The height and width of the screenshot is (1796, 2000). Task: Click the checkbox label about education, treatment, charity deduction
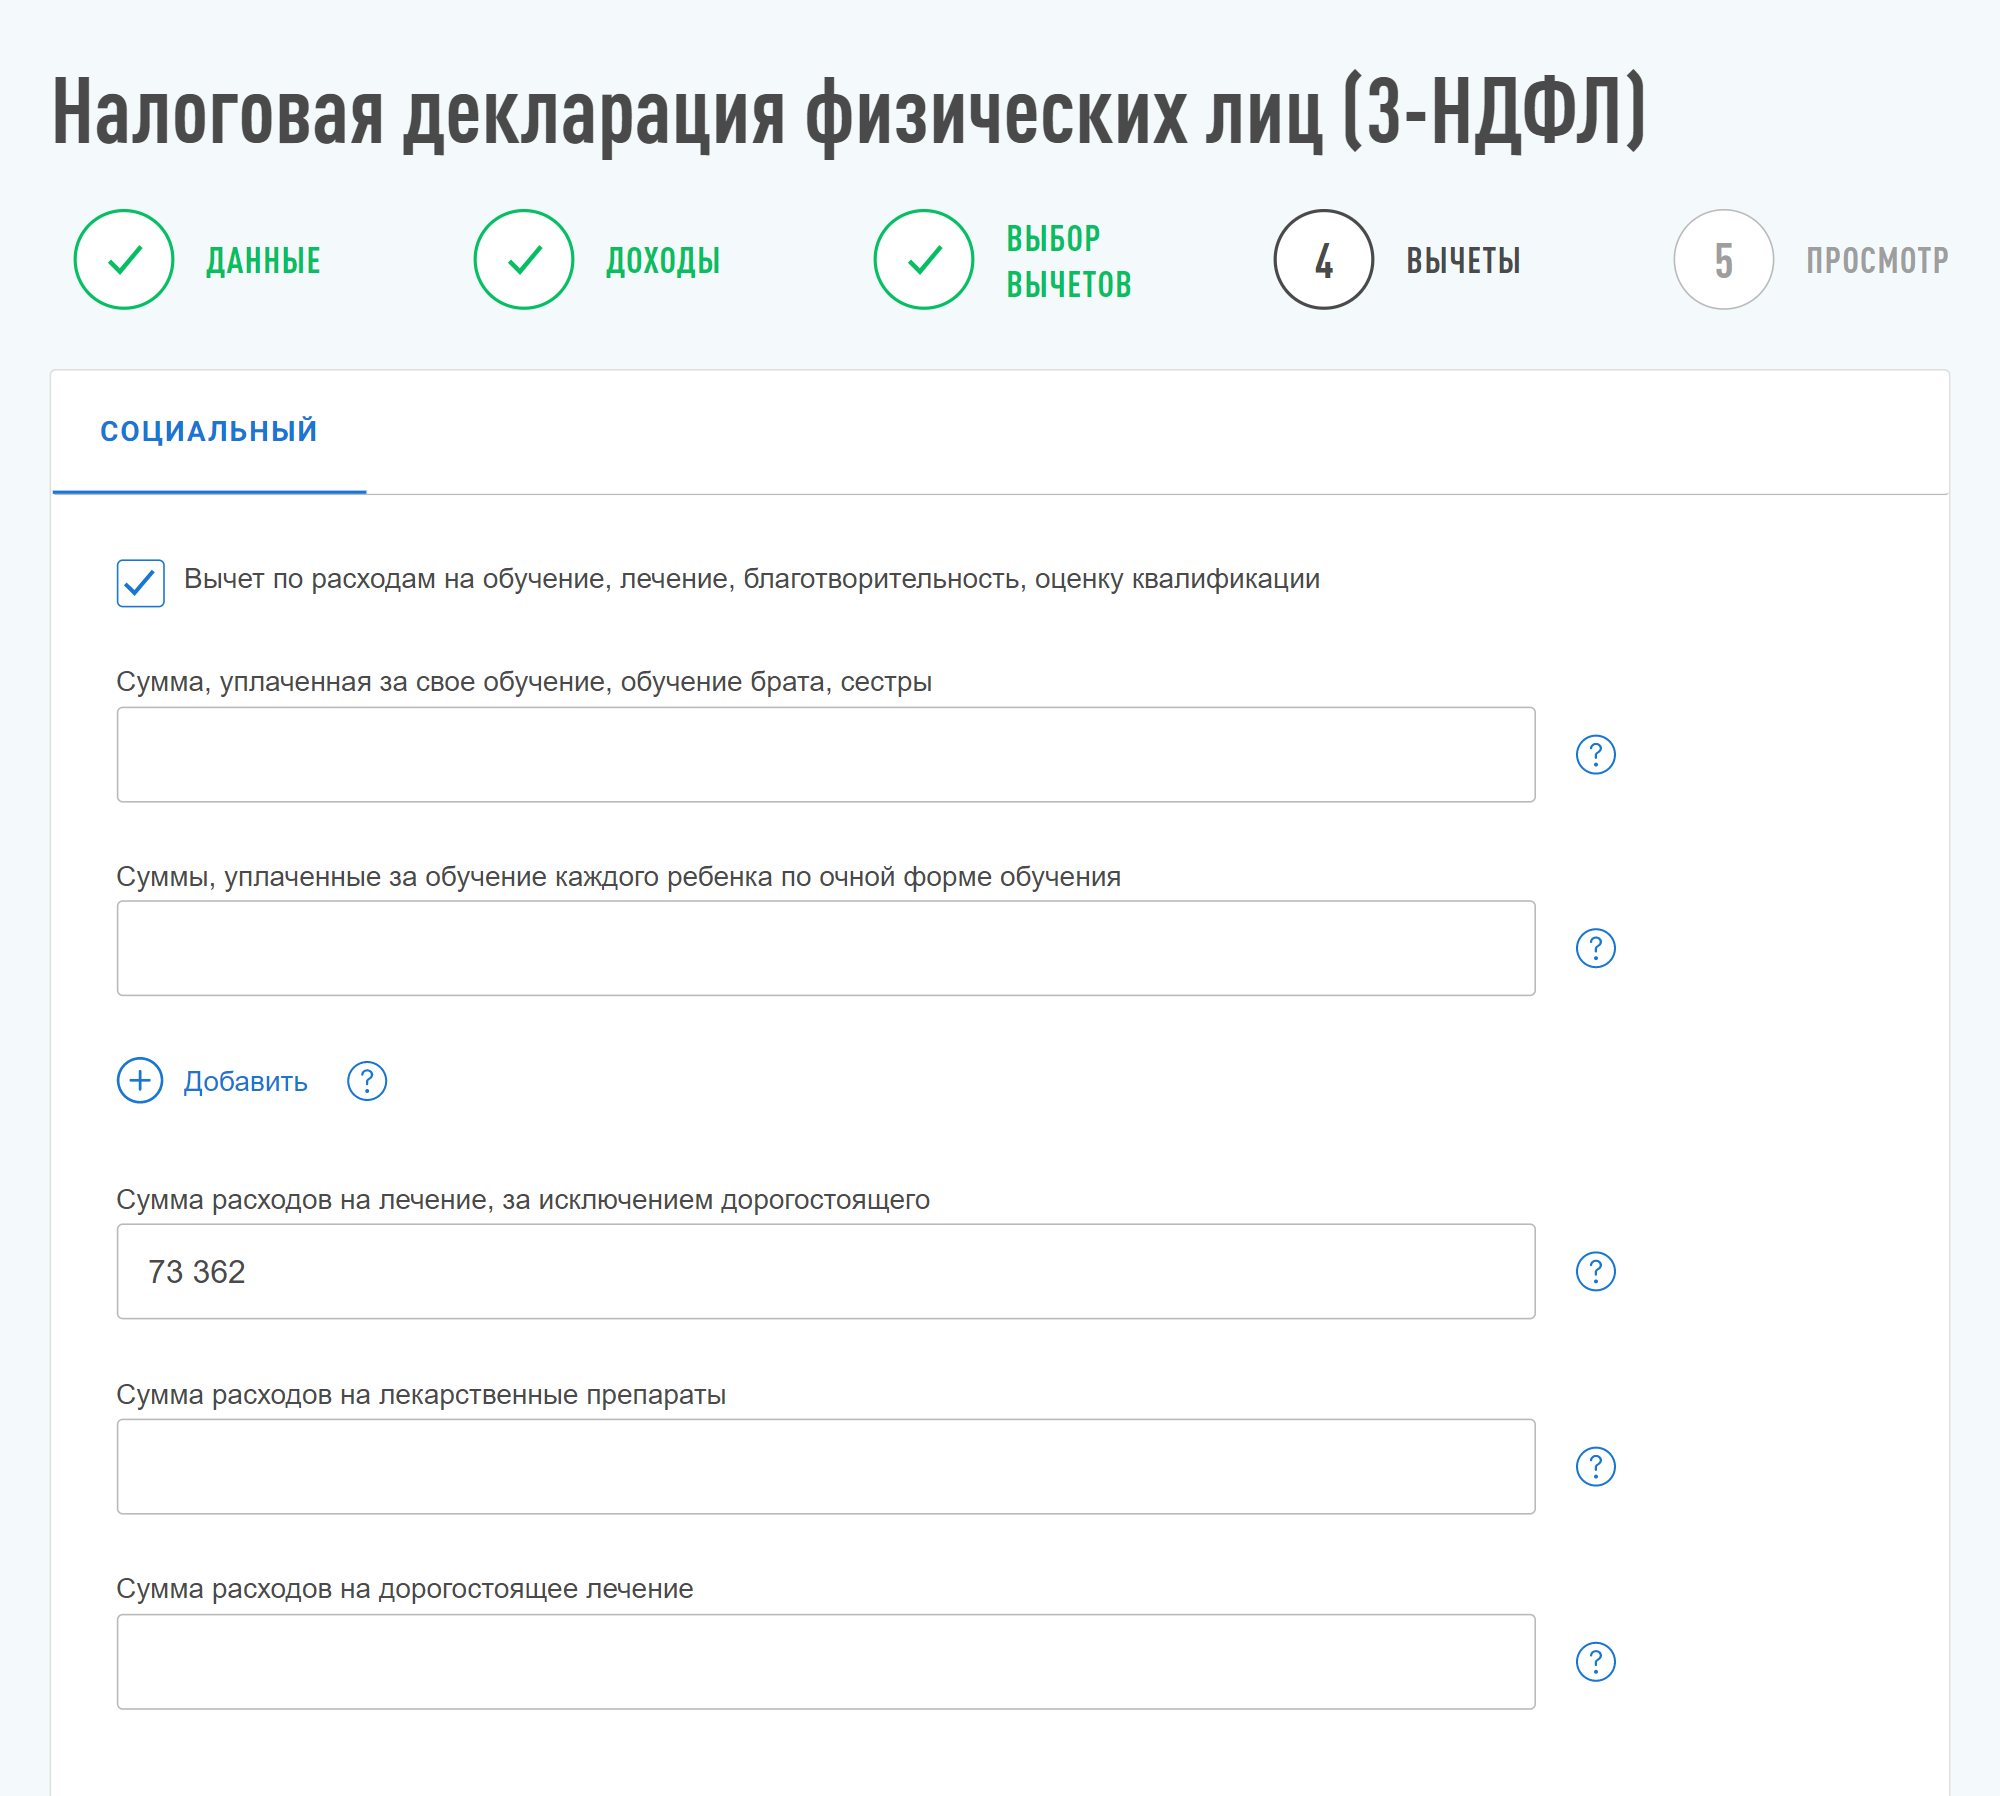pos(752,579)
